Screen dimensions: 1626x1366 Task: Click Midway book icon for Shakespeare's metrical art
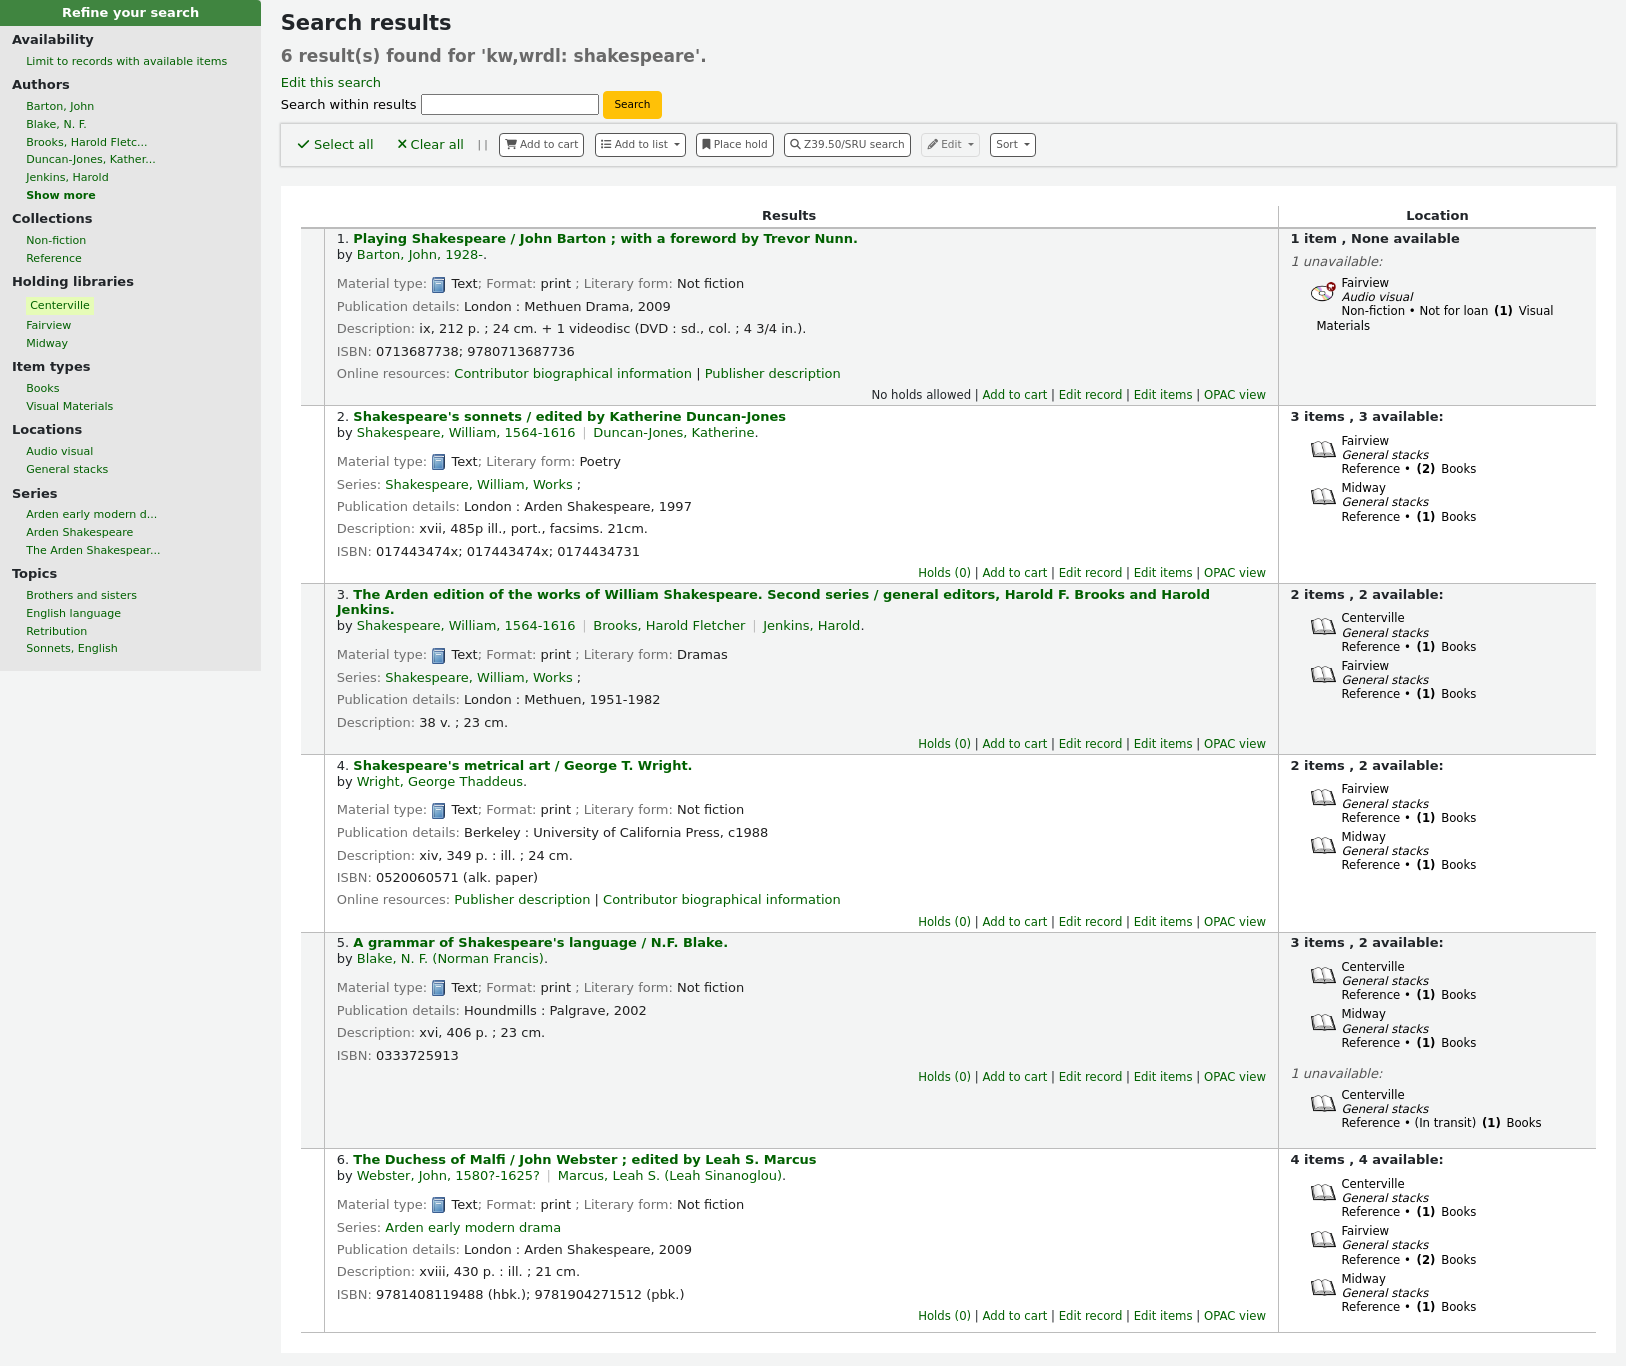1323,846
